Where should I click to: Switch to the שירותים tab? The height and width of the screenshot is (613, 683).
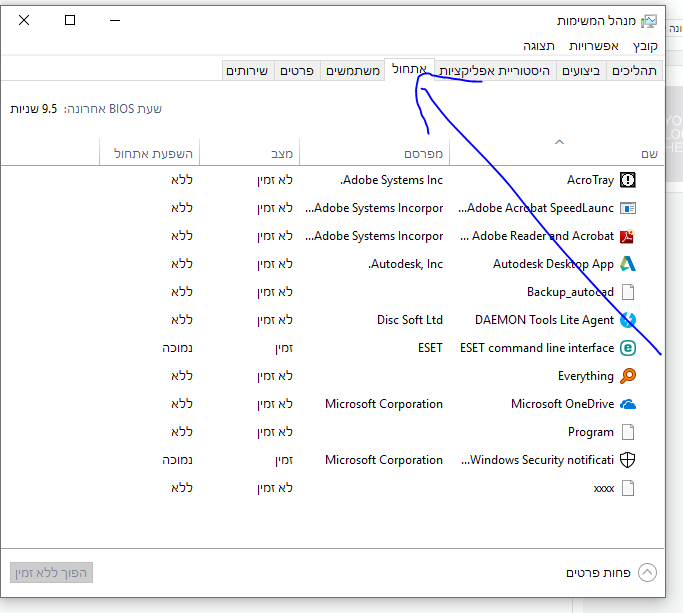tap(247, 71)
